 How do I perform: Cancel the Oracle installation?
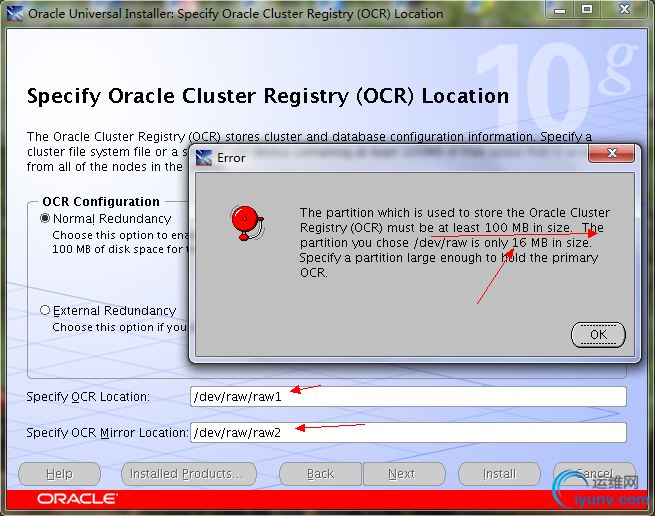coord(594,474)
